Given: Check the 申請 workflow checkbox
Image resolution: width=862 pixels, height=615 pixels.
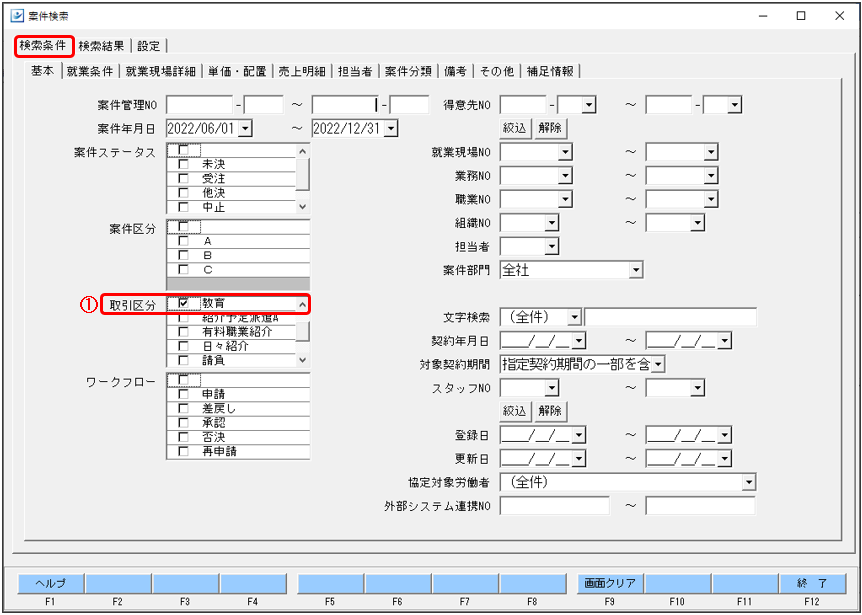Looking at the screenshot, I should 184,395.
